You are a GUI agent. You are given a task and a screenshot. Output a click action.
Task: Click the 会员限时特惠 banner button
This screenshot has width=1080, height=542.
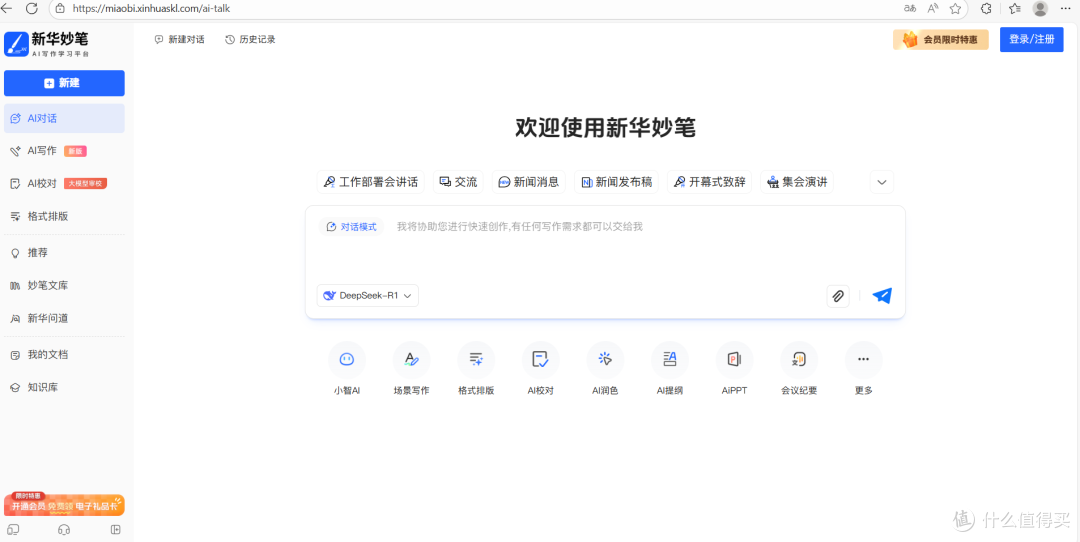[x=941, y=39]
